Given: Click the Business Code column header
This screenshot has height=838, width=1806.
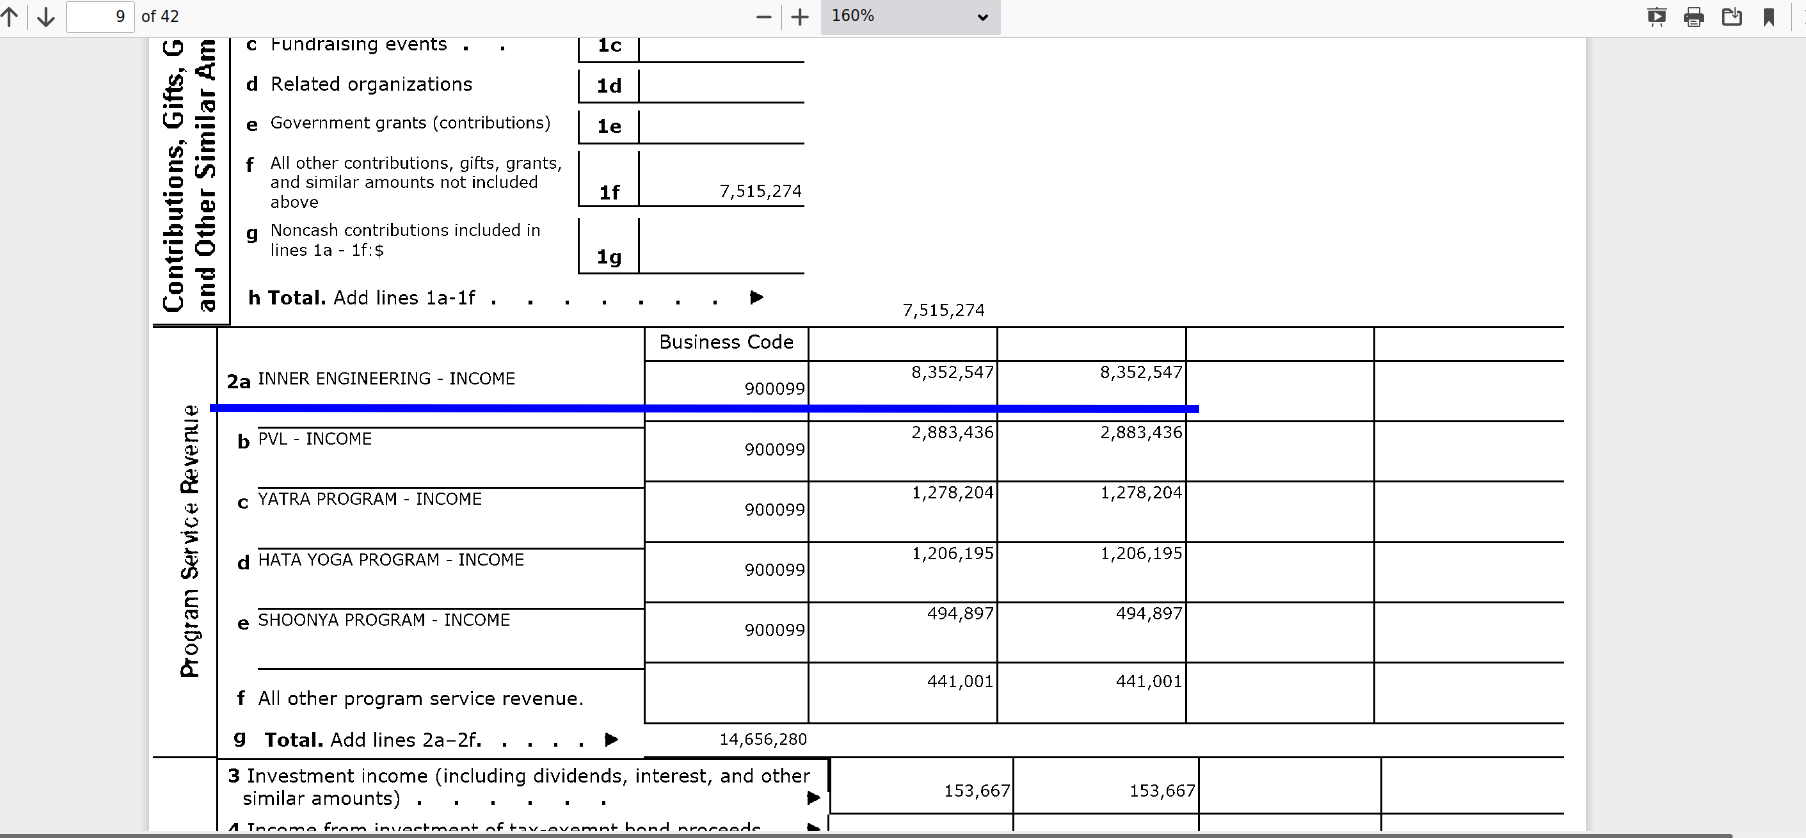Looking at the screenshot, I should (x=727, y=342).
